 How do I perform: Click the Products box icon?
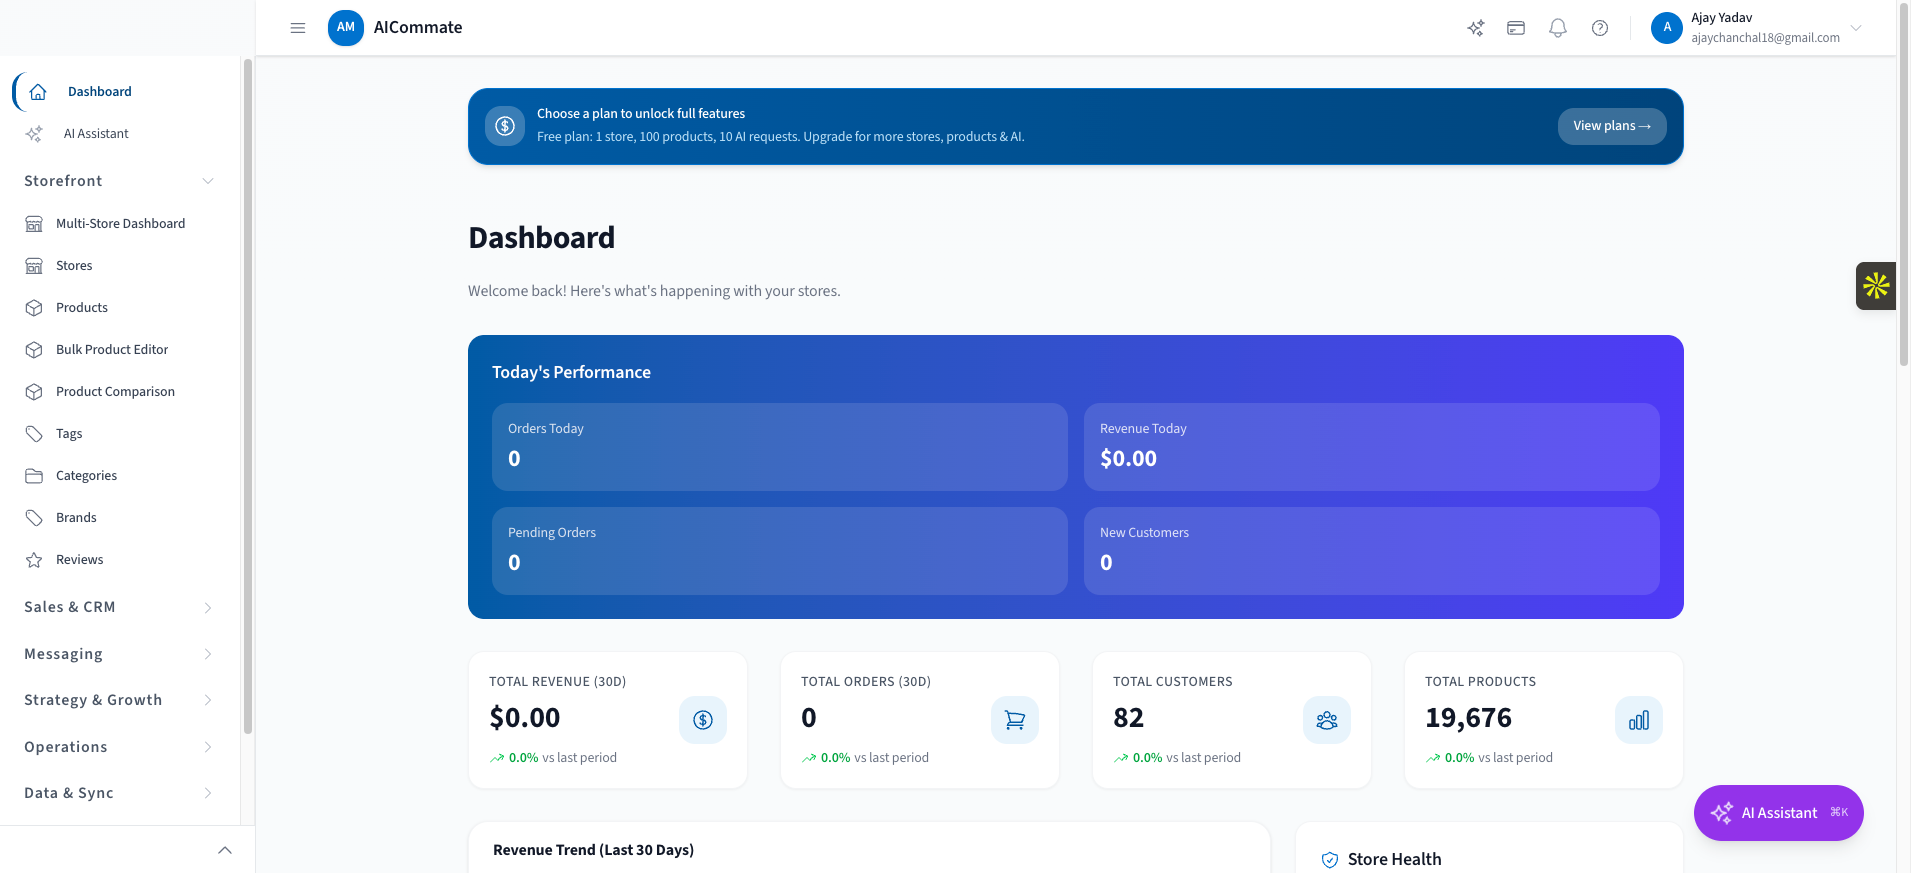pos(34,308)
